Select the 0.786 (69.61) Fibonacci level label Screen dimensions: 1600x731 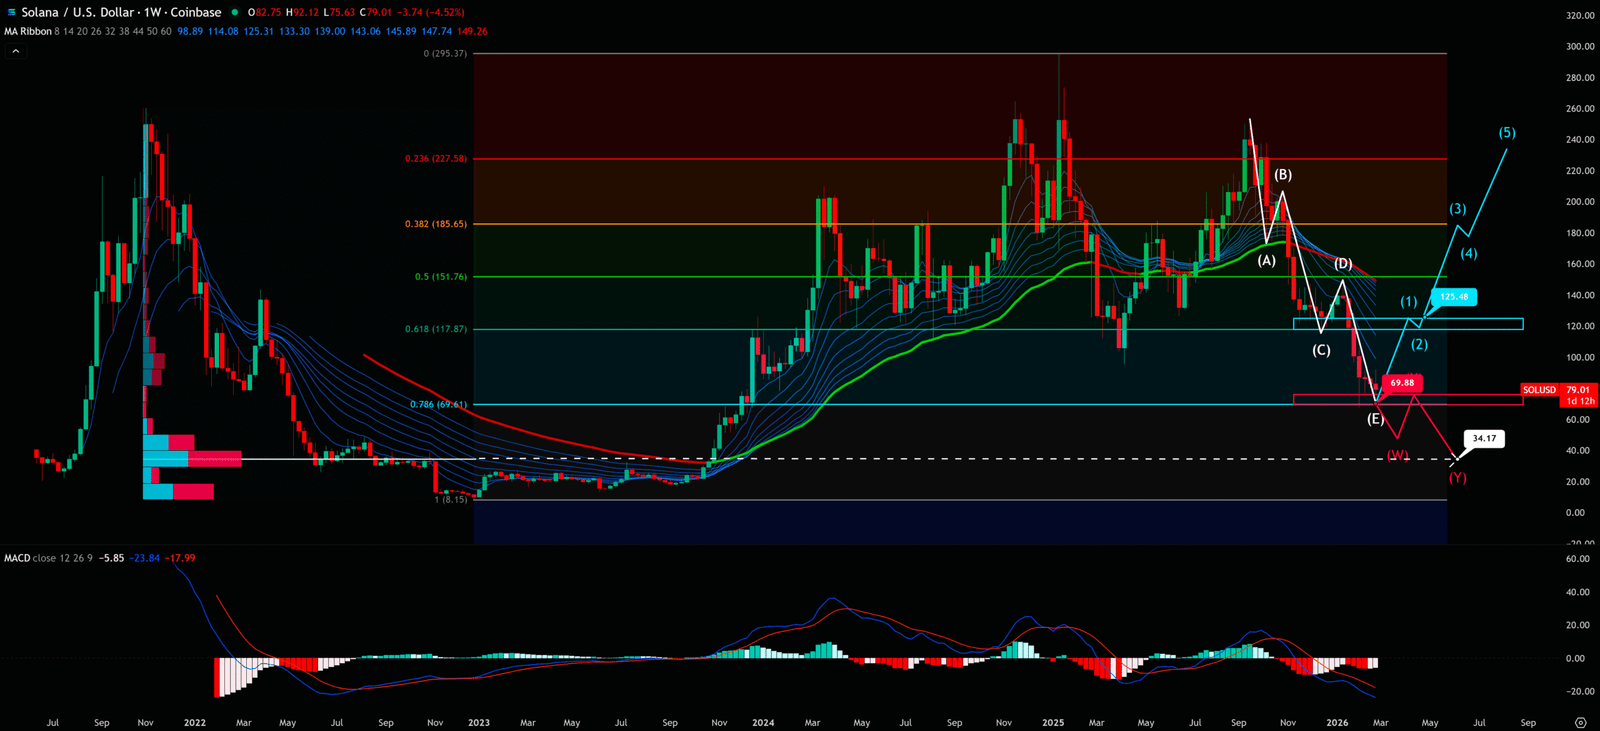coord(438,405)
